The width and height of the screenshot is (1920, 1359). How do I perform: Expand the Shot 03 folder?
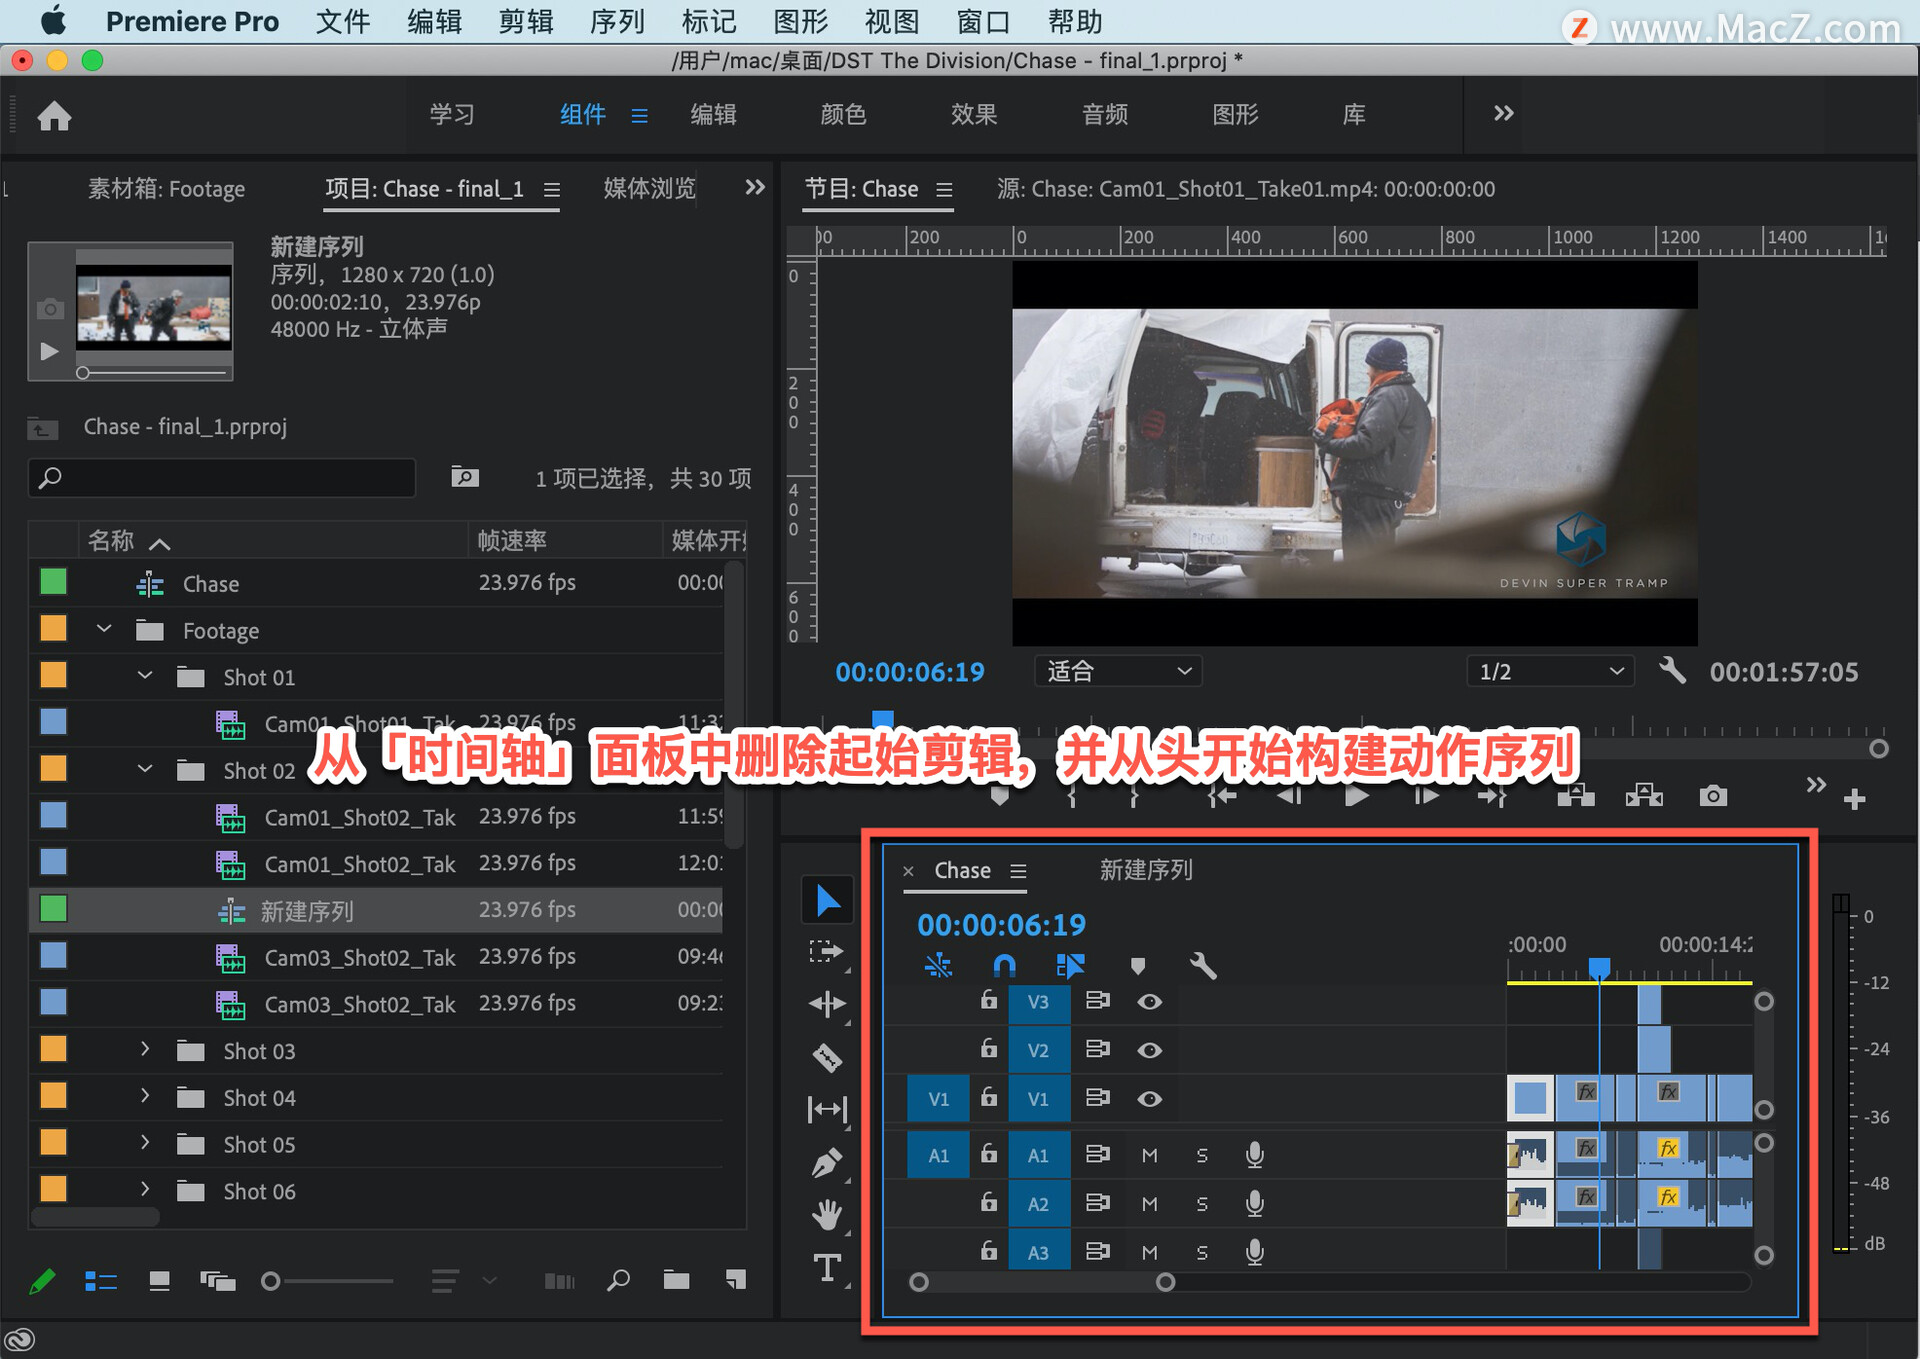[x=145, y=1050]
